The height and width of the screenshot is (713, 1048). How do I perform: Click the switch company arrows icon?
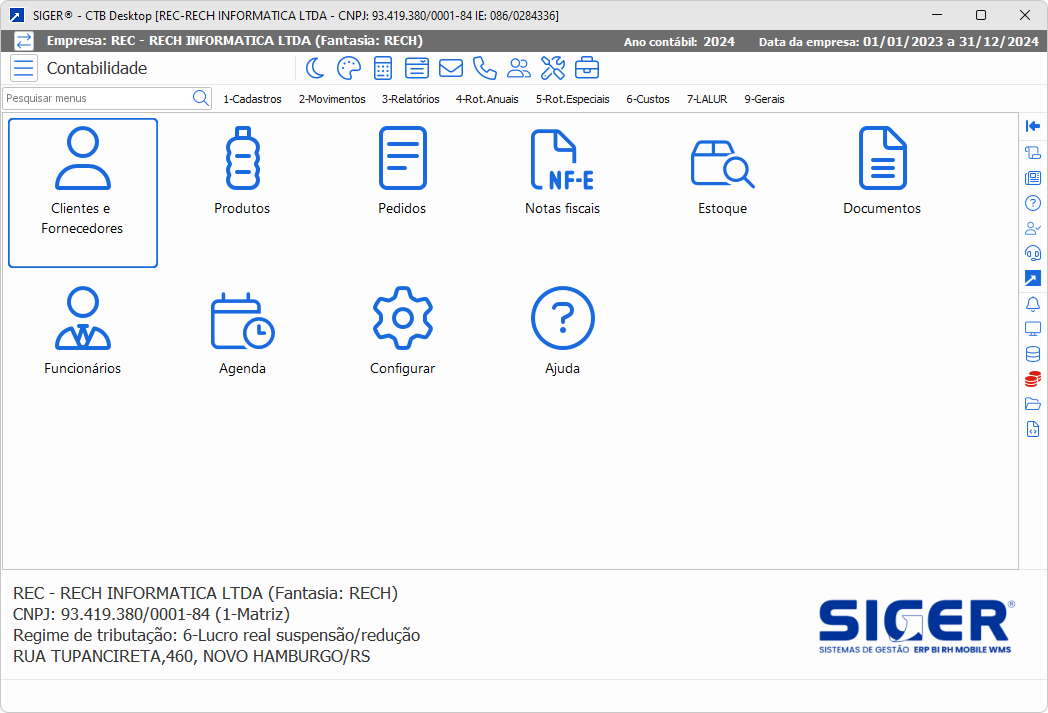(24, 41)
